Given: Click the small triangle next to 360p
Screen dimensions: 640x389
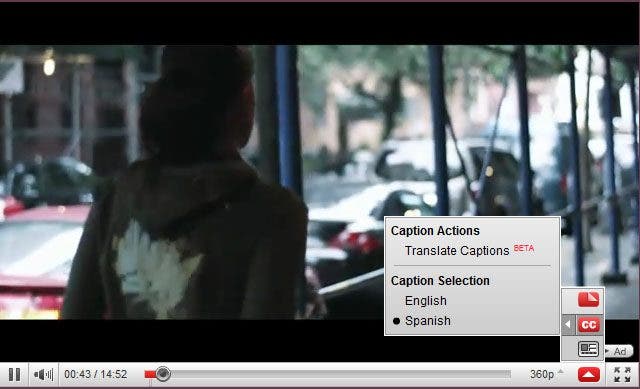Looking at the screenshot, I should 560,371.
